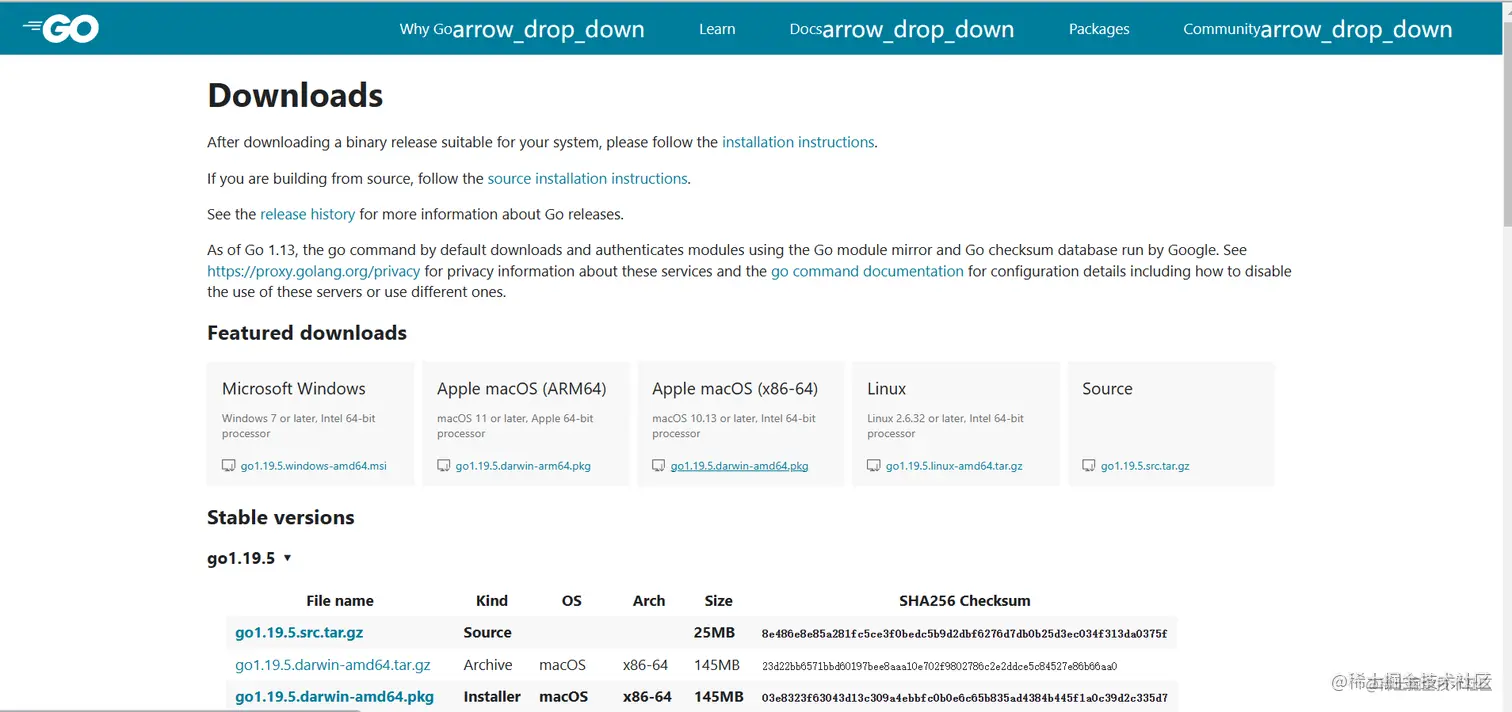Click the SHA256 Checksum column header
This screenshot has height=712, width=1512.
tap(964, 601)
